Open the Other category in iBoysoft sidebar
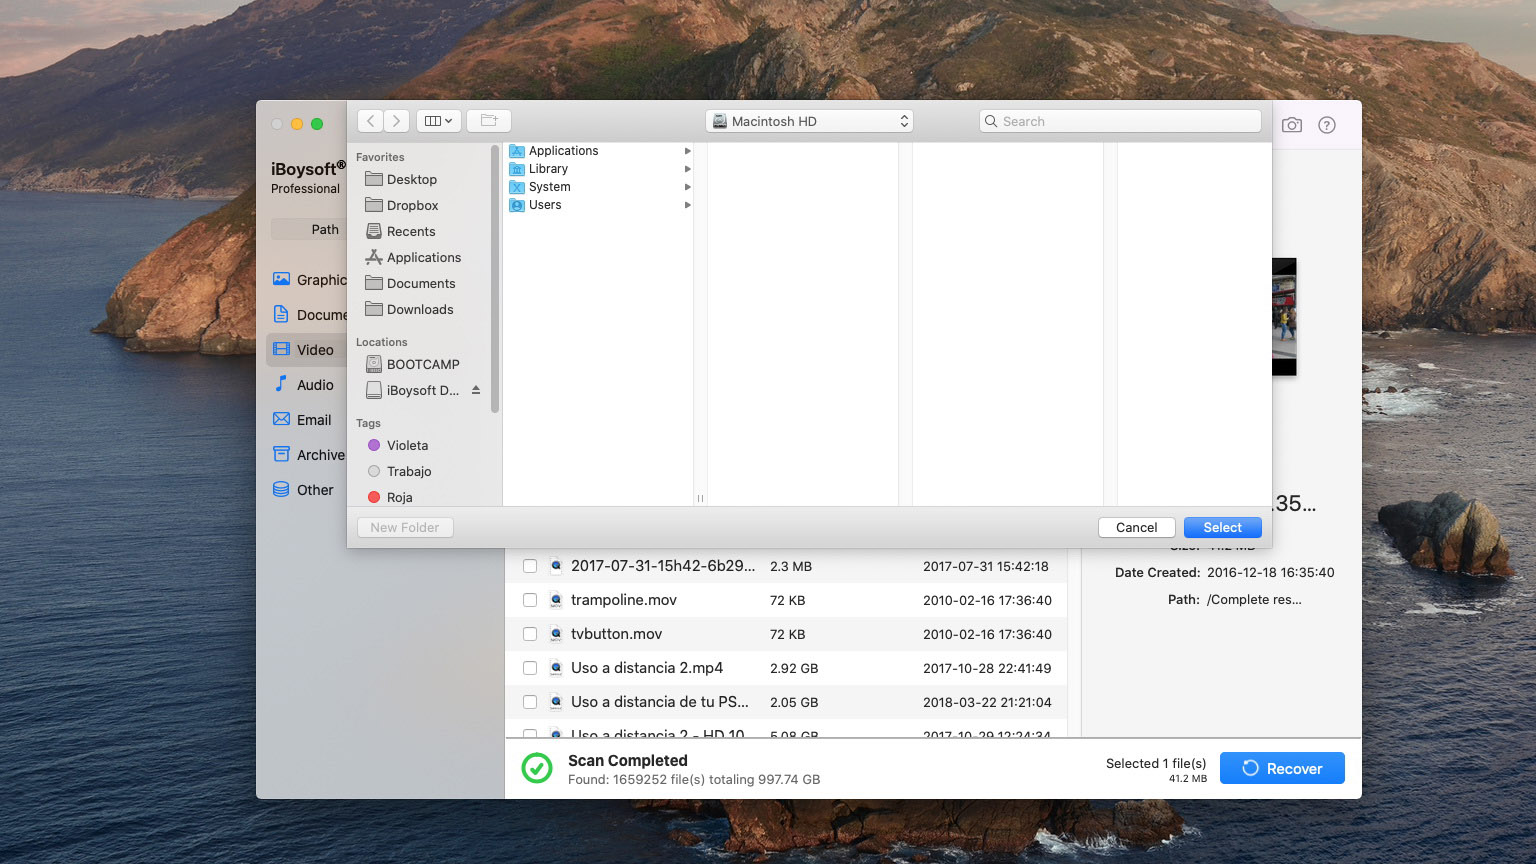1536x864 pixels. pos(307,490)
